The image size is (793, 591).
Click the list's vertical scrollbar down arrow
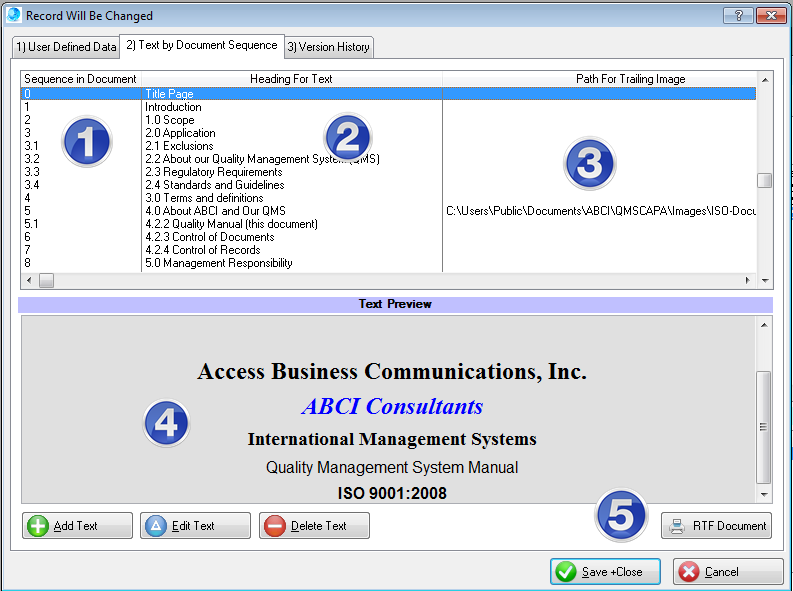point(765,280)
